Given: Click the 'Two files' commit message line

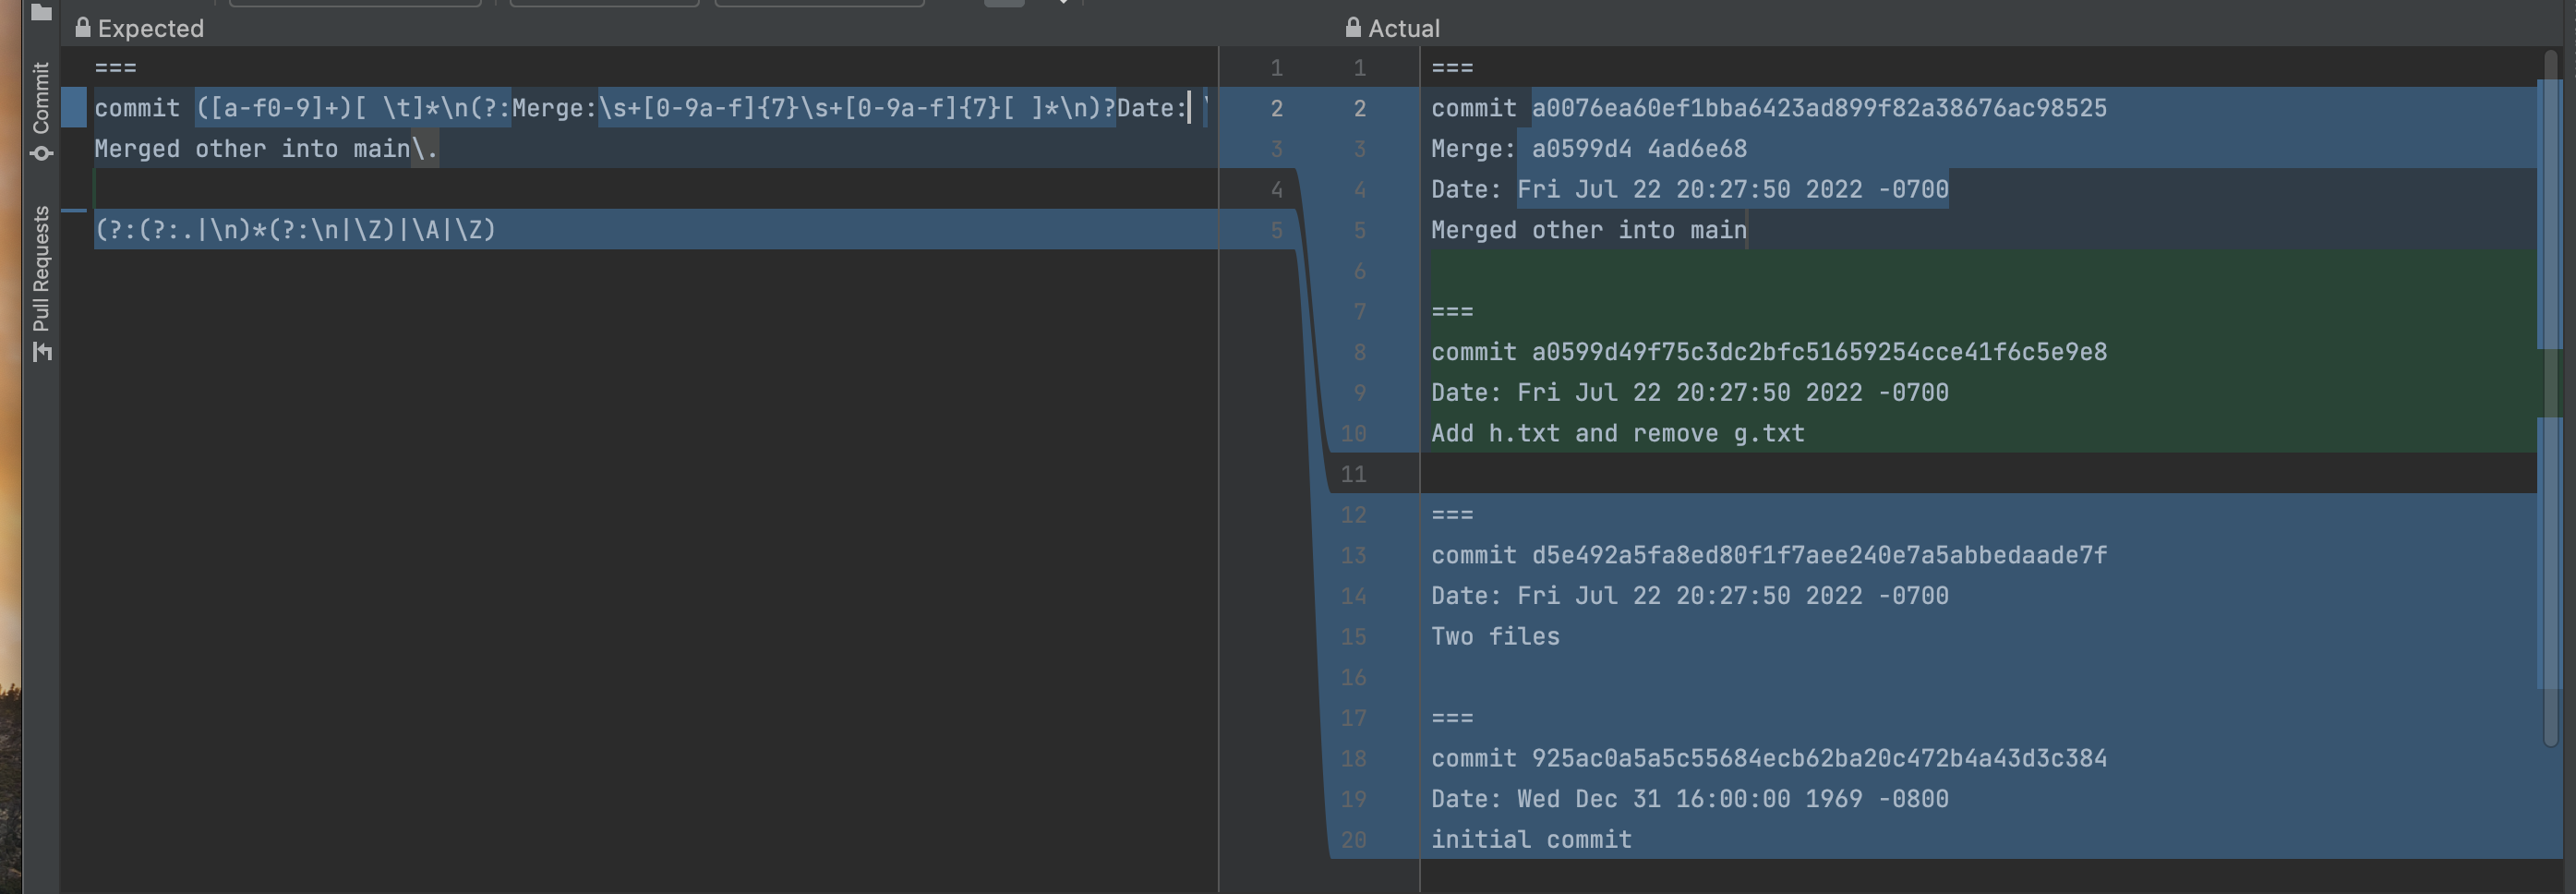Looking at the screenshot, I should 1495,637.
